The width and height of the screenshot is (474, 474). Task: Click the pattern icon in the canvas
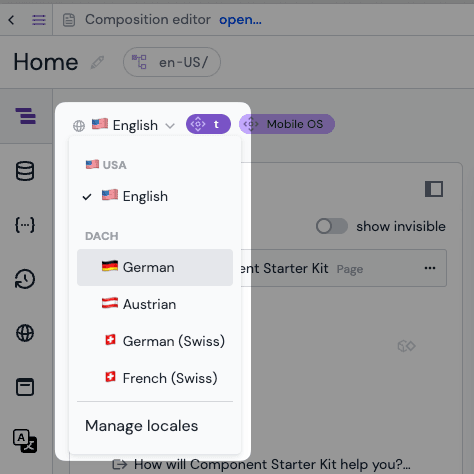(x=406, y=346)
